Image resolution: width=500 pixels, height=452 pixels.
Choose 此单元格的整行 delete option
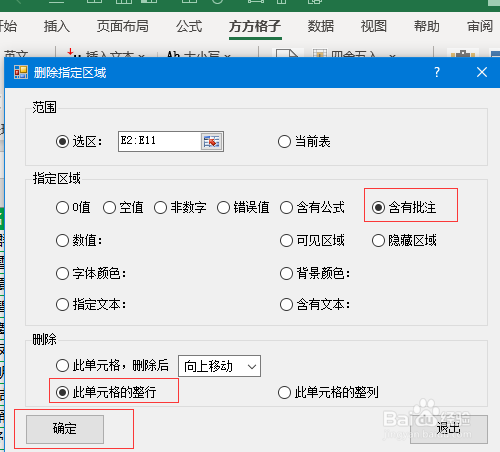(x=62, y=392)
